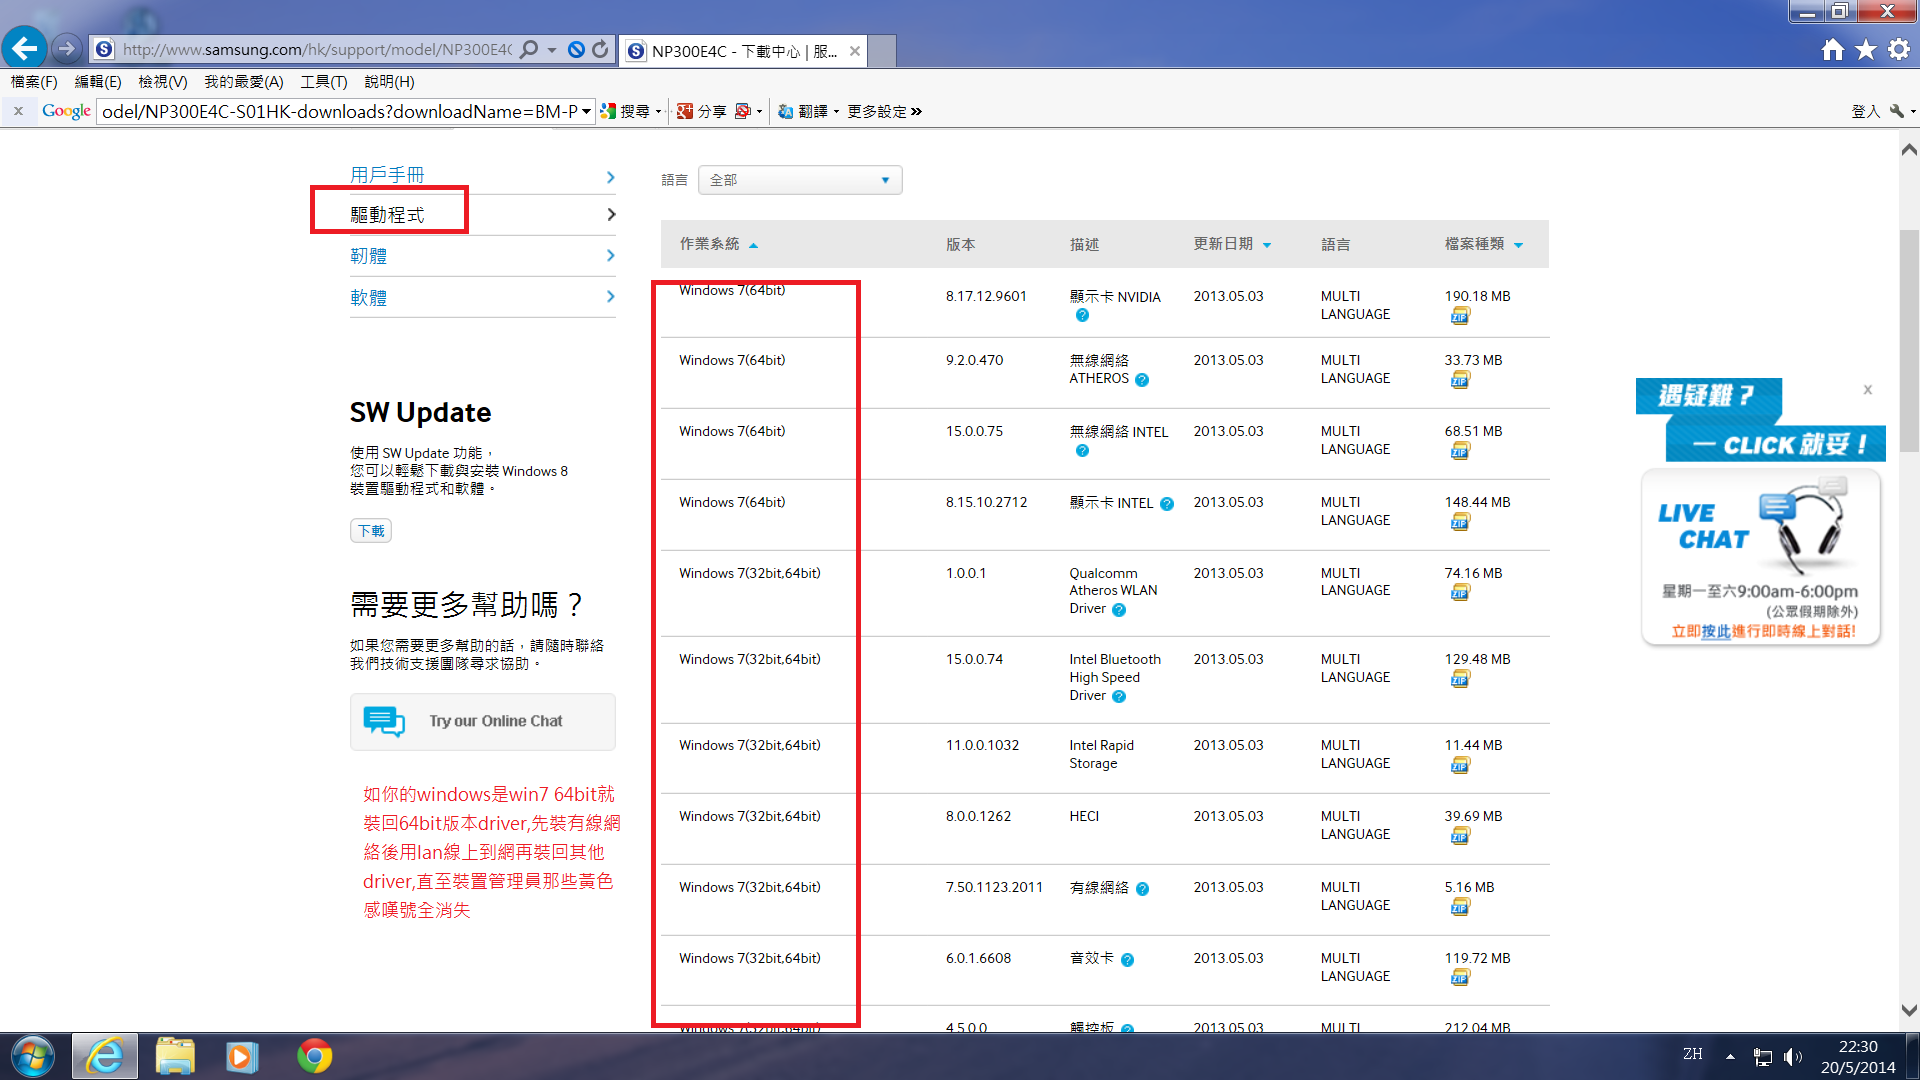Image resolution: width=1920 pixels, height=1080 pixels.
Task: Open File Explorer from taskbar
Action: [x=175, y=1056]
